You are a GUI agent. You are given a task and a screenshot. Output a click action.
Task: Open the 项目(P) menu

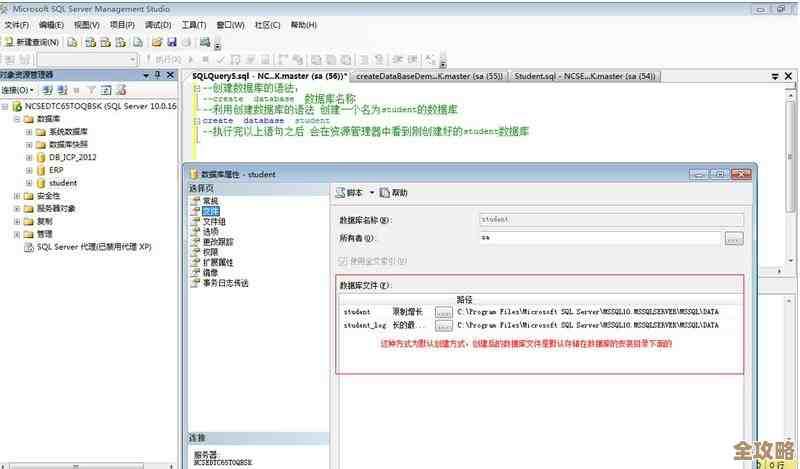pos(122,24)
